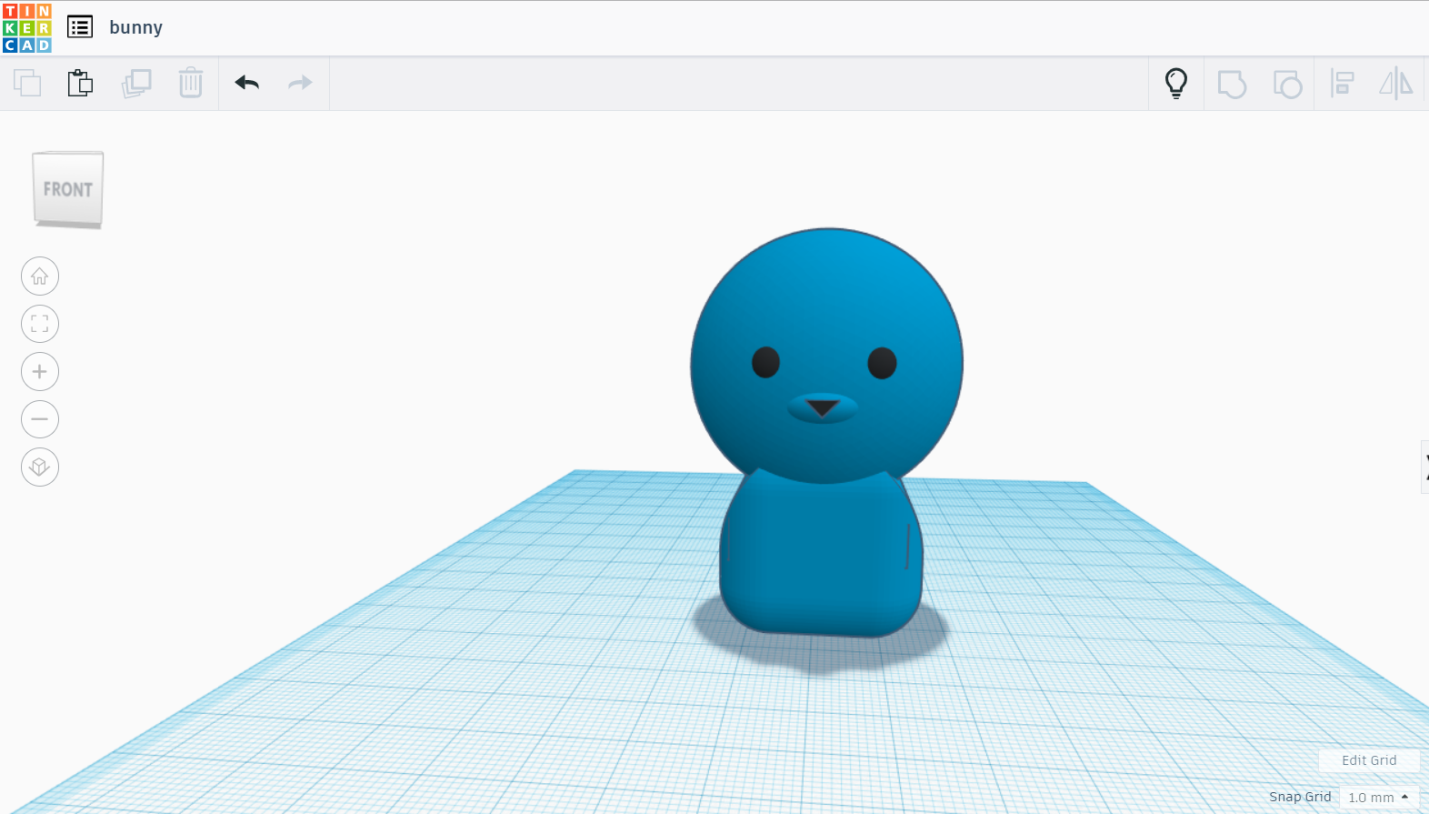Select the bunny's triangular nose
Screen dimensions: 1429x814
coord(822,407)
